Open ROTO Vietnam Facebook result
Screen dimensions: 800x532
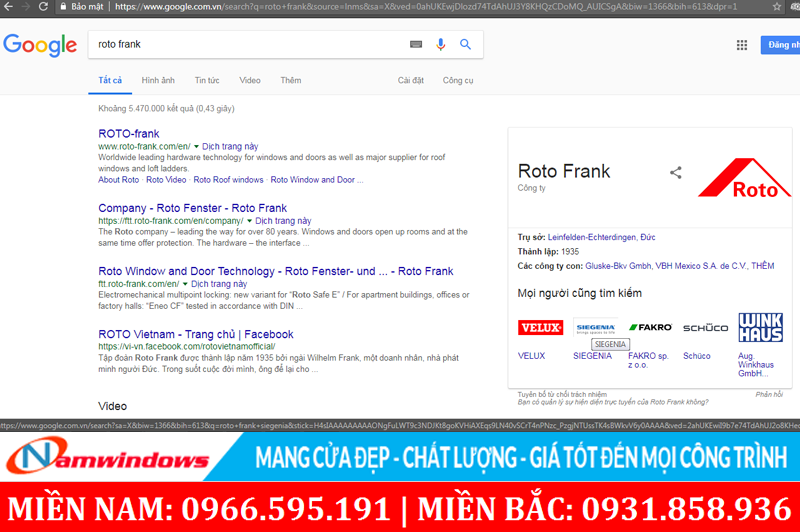[x=196, y=335]
